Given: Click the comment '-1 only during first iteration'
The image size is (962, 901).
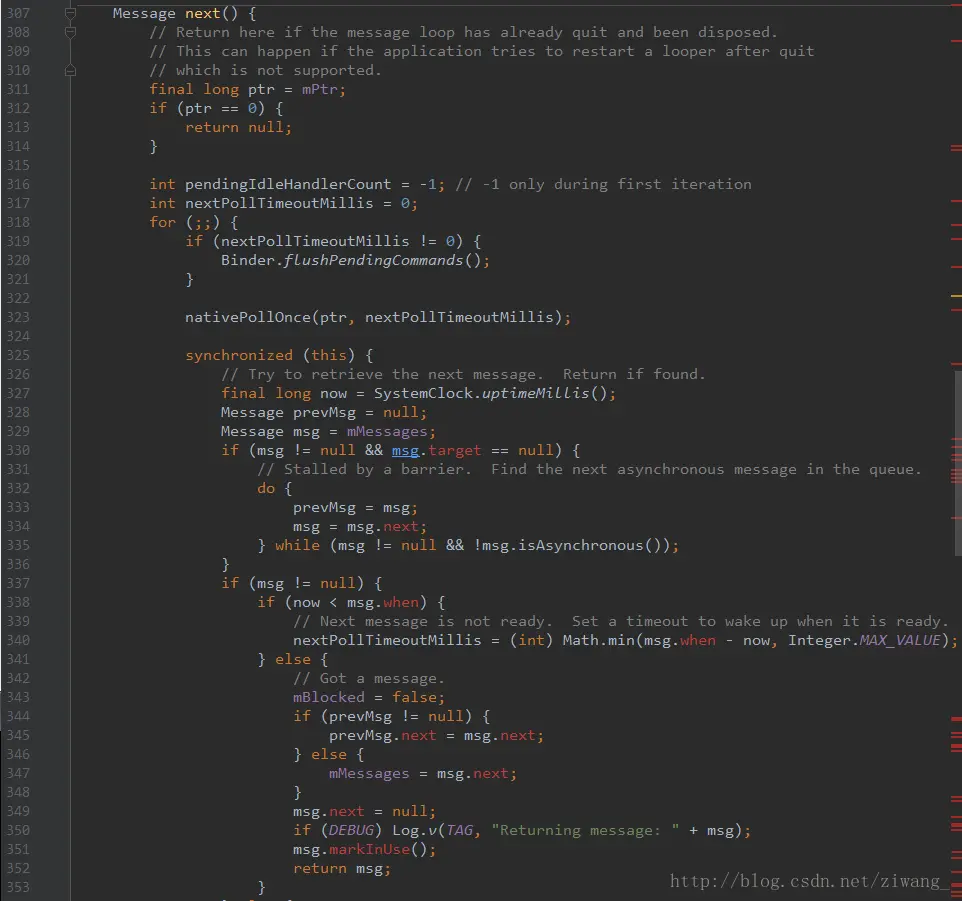Looking at the screenshot, I should pos(603,185).
